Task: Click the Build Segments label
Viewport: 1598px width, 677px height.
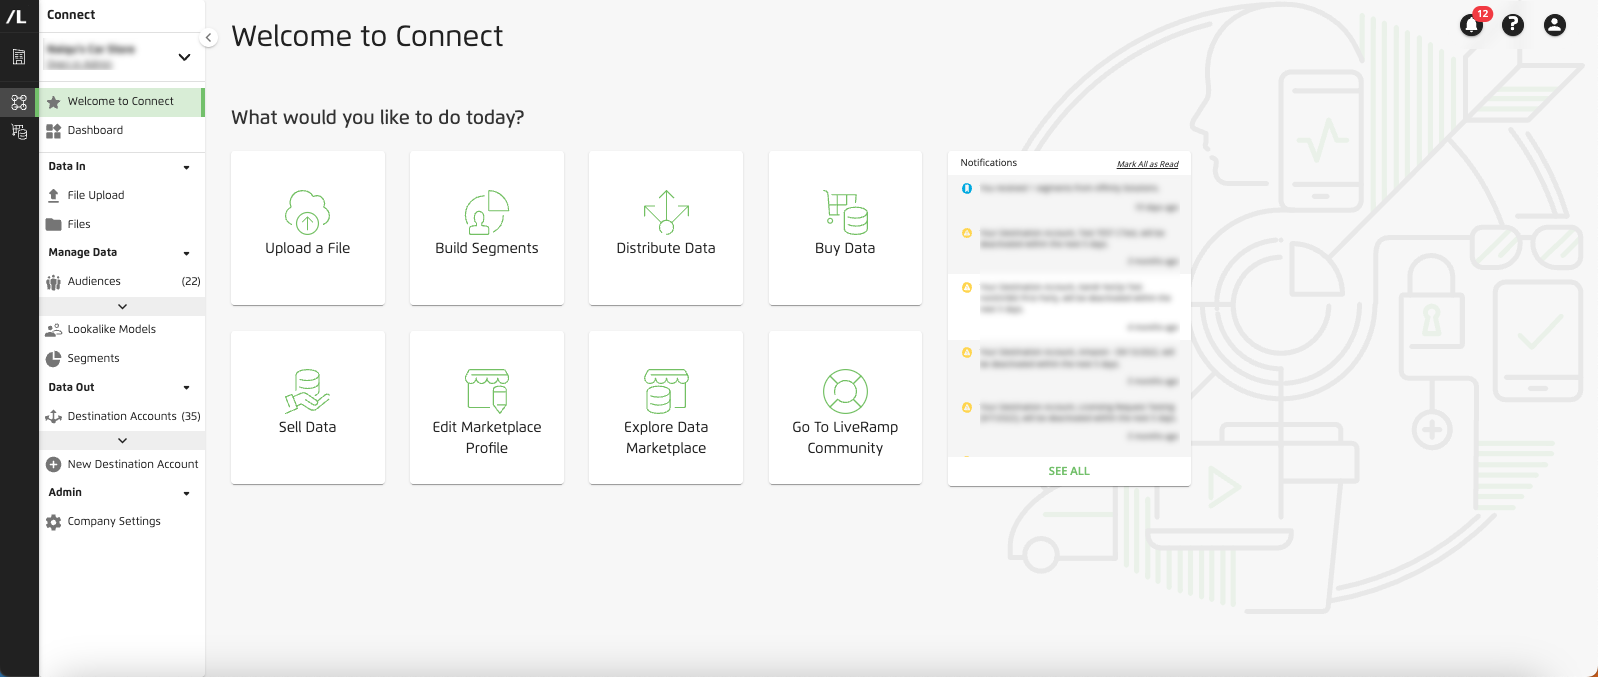Action: click(x=487, y=248)
